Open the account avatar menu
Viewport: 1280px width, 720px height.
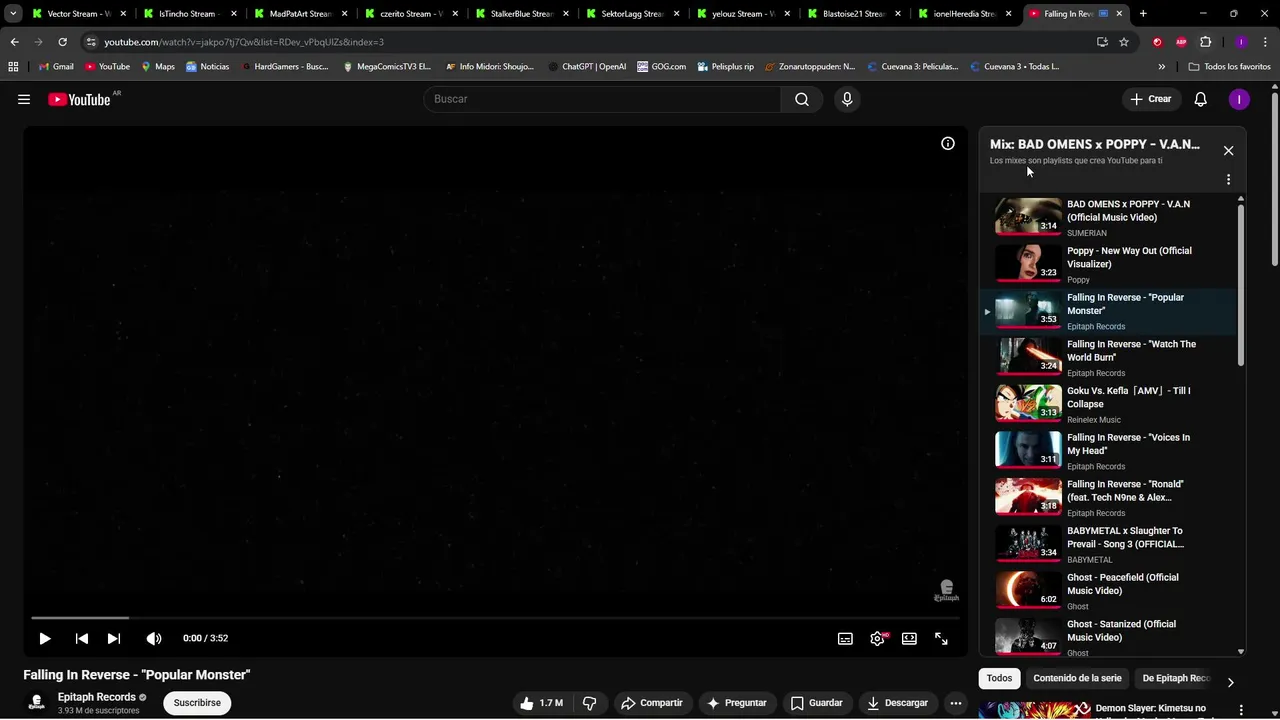[1239, 99]
